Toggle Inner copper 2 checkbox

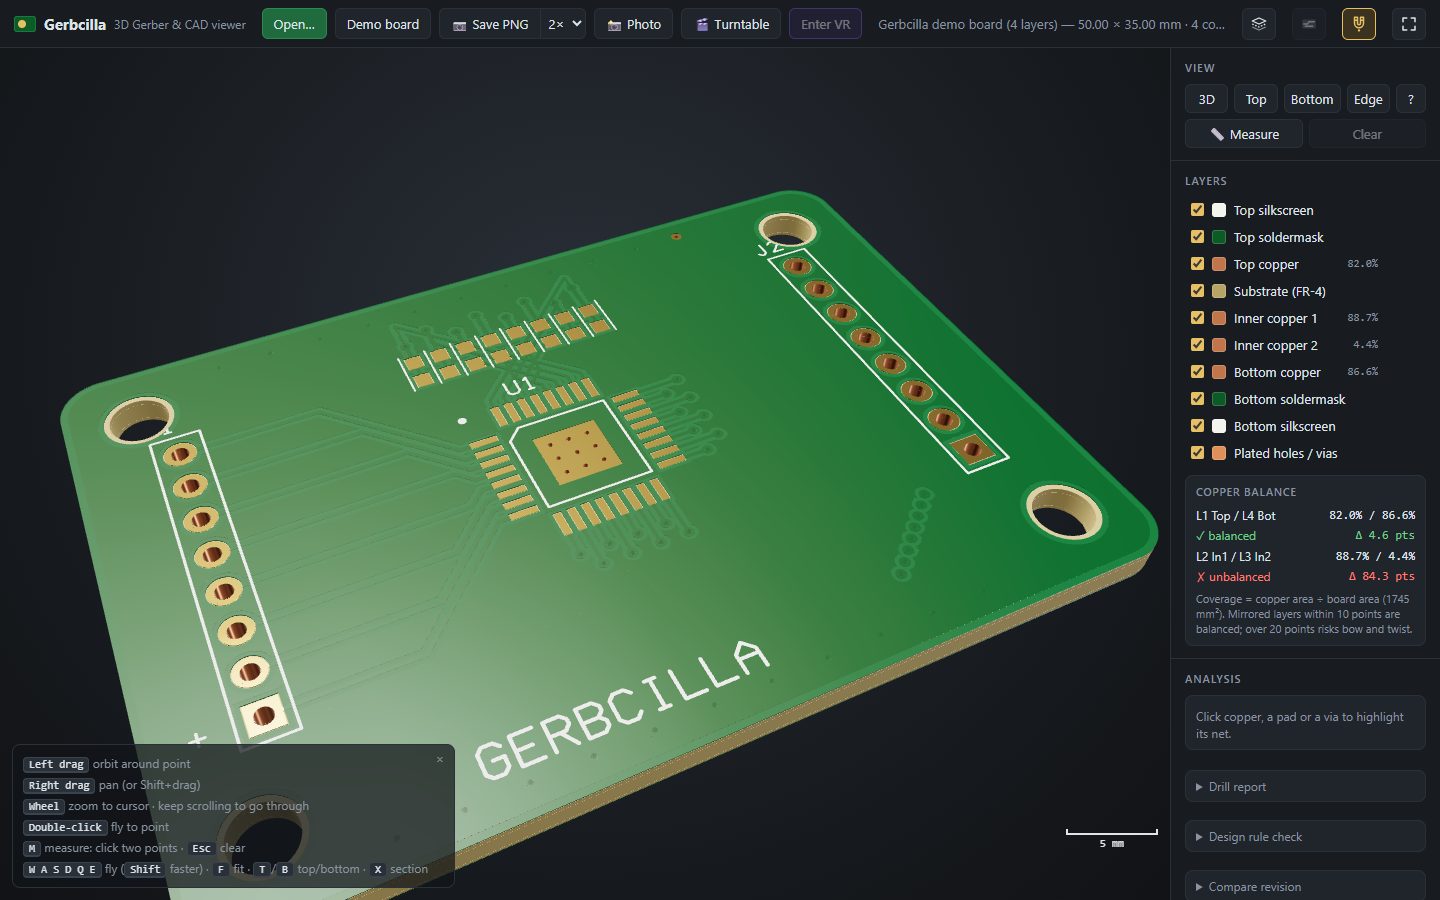point(1197,345)
